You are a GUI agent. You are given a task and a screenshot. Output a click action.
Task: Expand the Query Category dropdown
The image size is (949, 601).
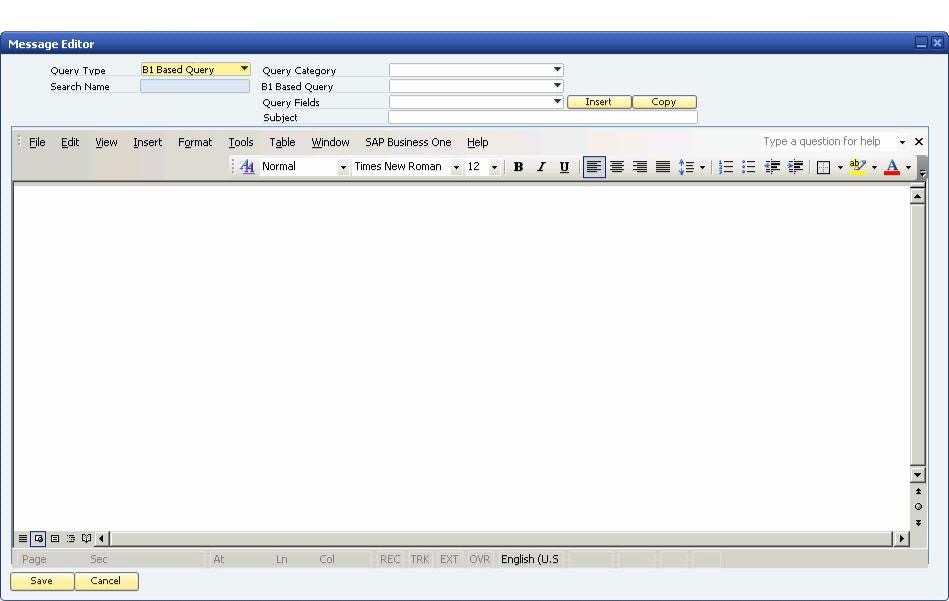tap(557, 70)
